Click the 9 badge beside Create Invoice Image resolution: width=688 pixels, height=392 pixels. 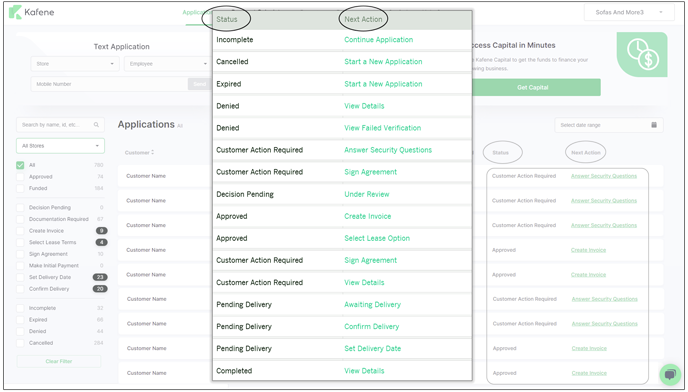click(102, 231)
